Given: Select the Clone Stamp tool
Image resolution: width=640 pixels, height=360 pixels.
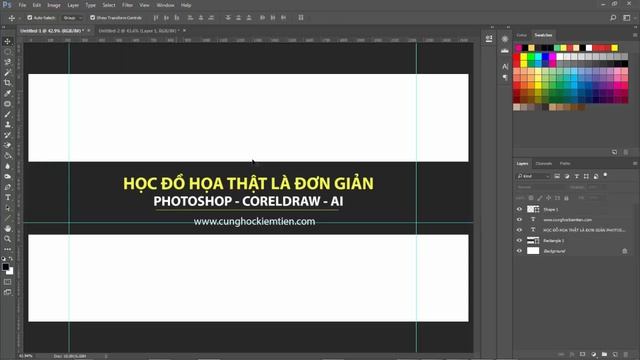Looking at the screenshot, I should [x=7, y=124].
